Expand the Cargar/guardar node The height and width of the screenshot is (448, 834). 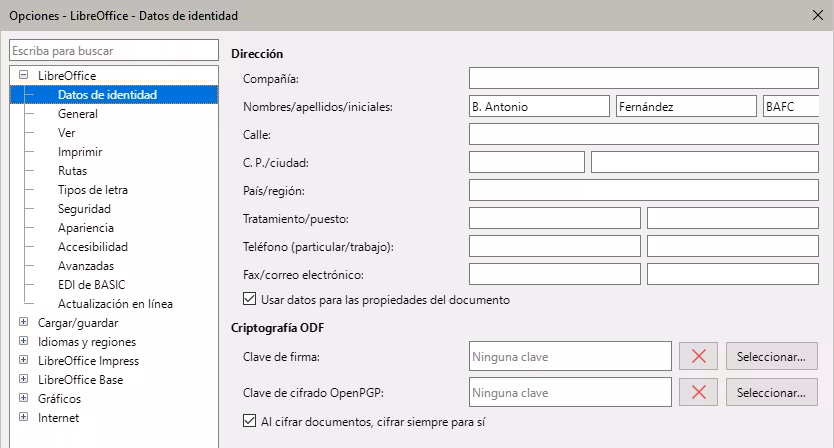pyautogui.click(x=23, y=322)
